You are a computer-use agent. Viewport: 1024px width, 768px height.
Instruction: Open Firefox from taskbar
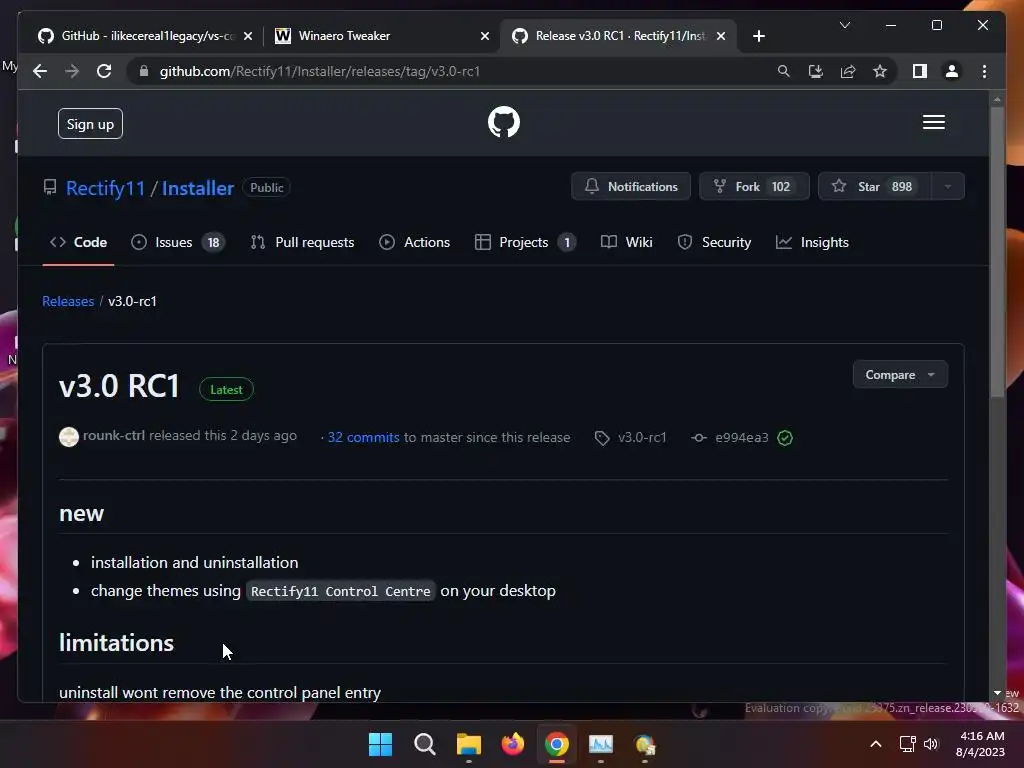[x=513, y=744]
